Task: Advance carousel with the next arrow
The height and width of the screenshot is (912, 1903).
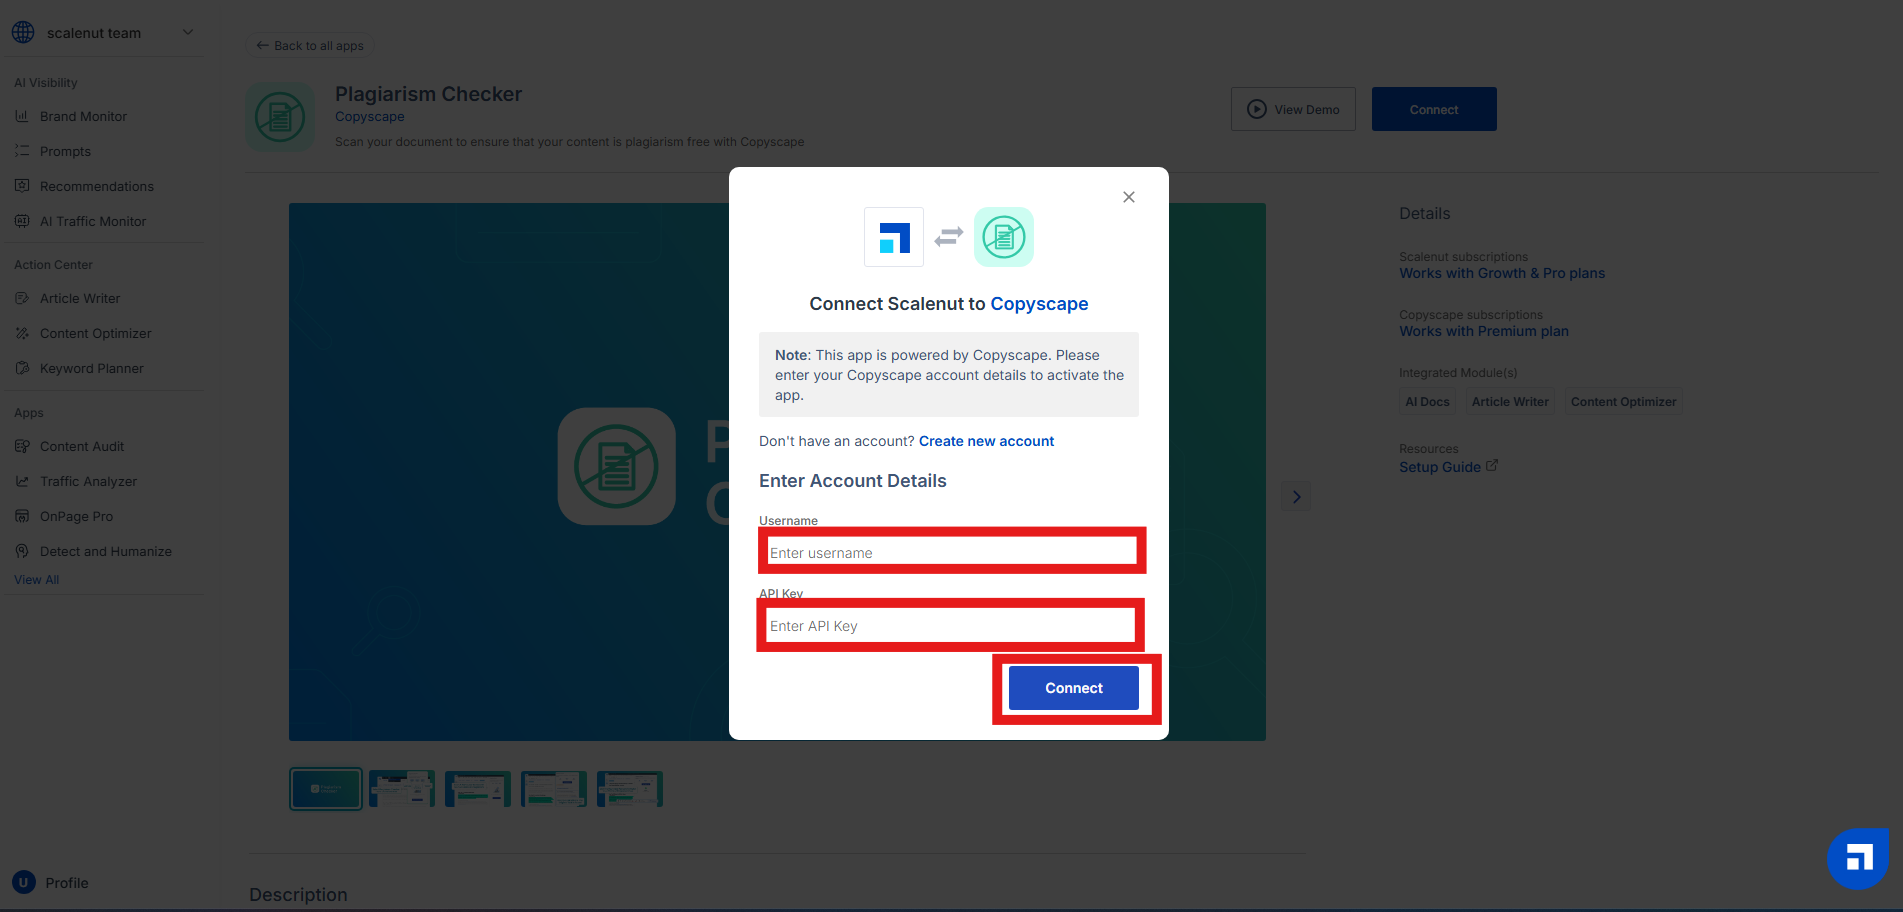Action: 1296,497
